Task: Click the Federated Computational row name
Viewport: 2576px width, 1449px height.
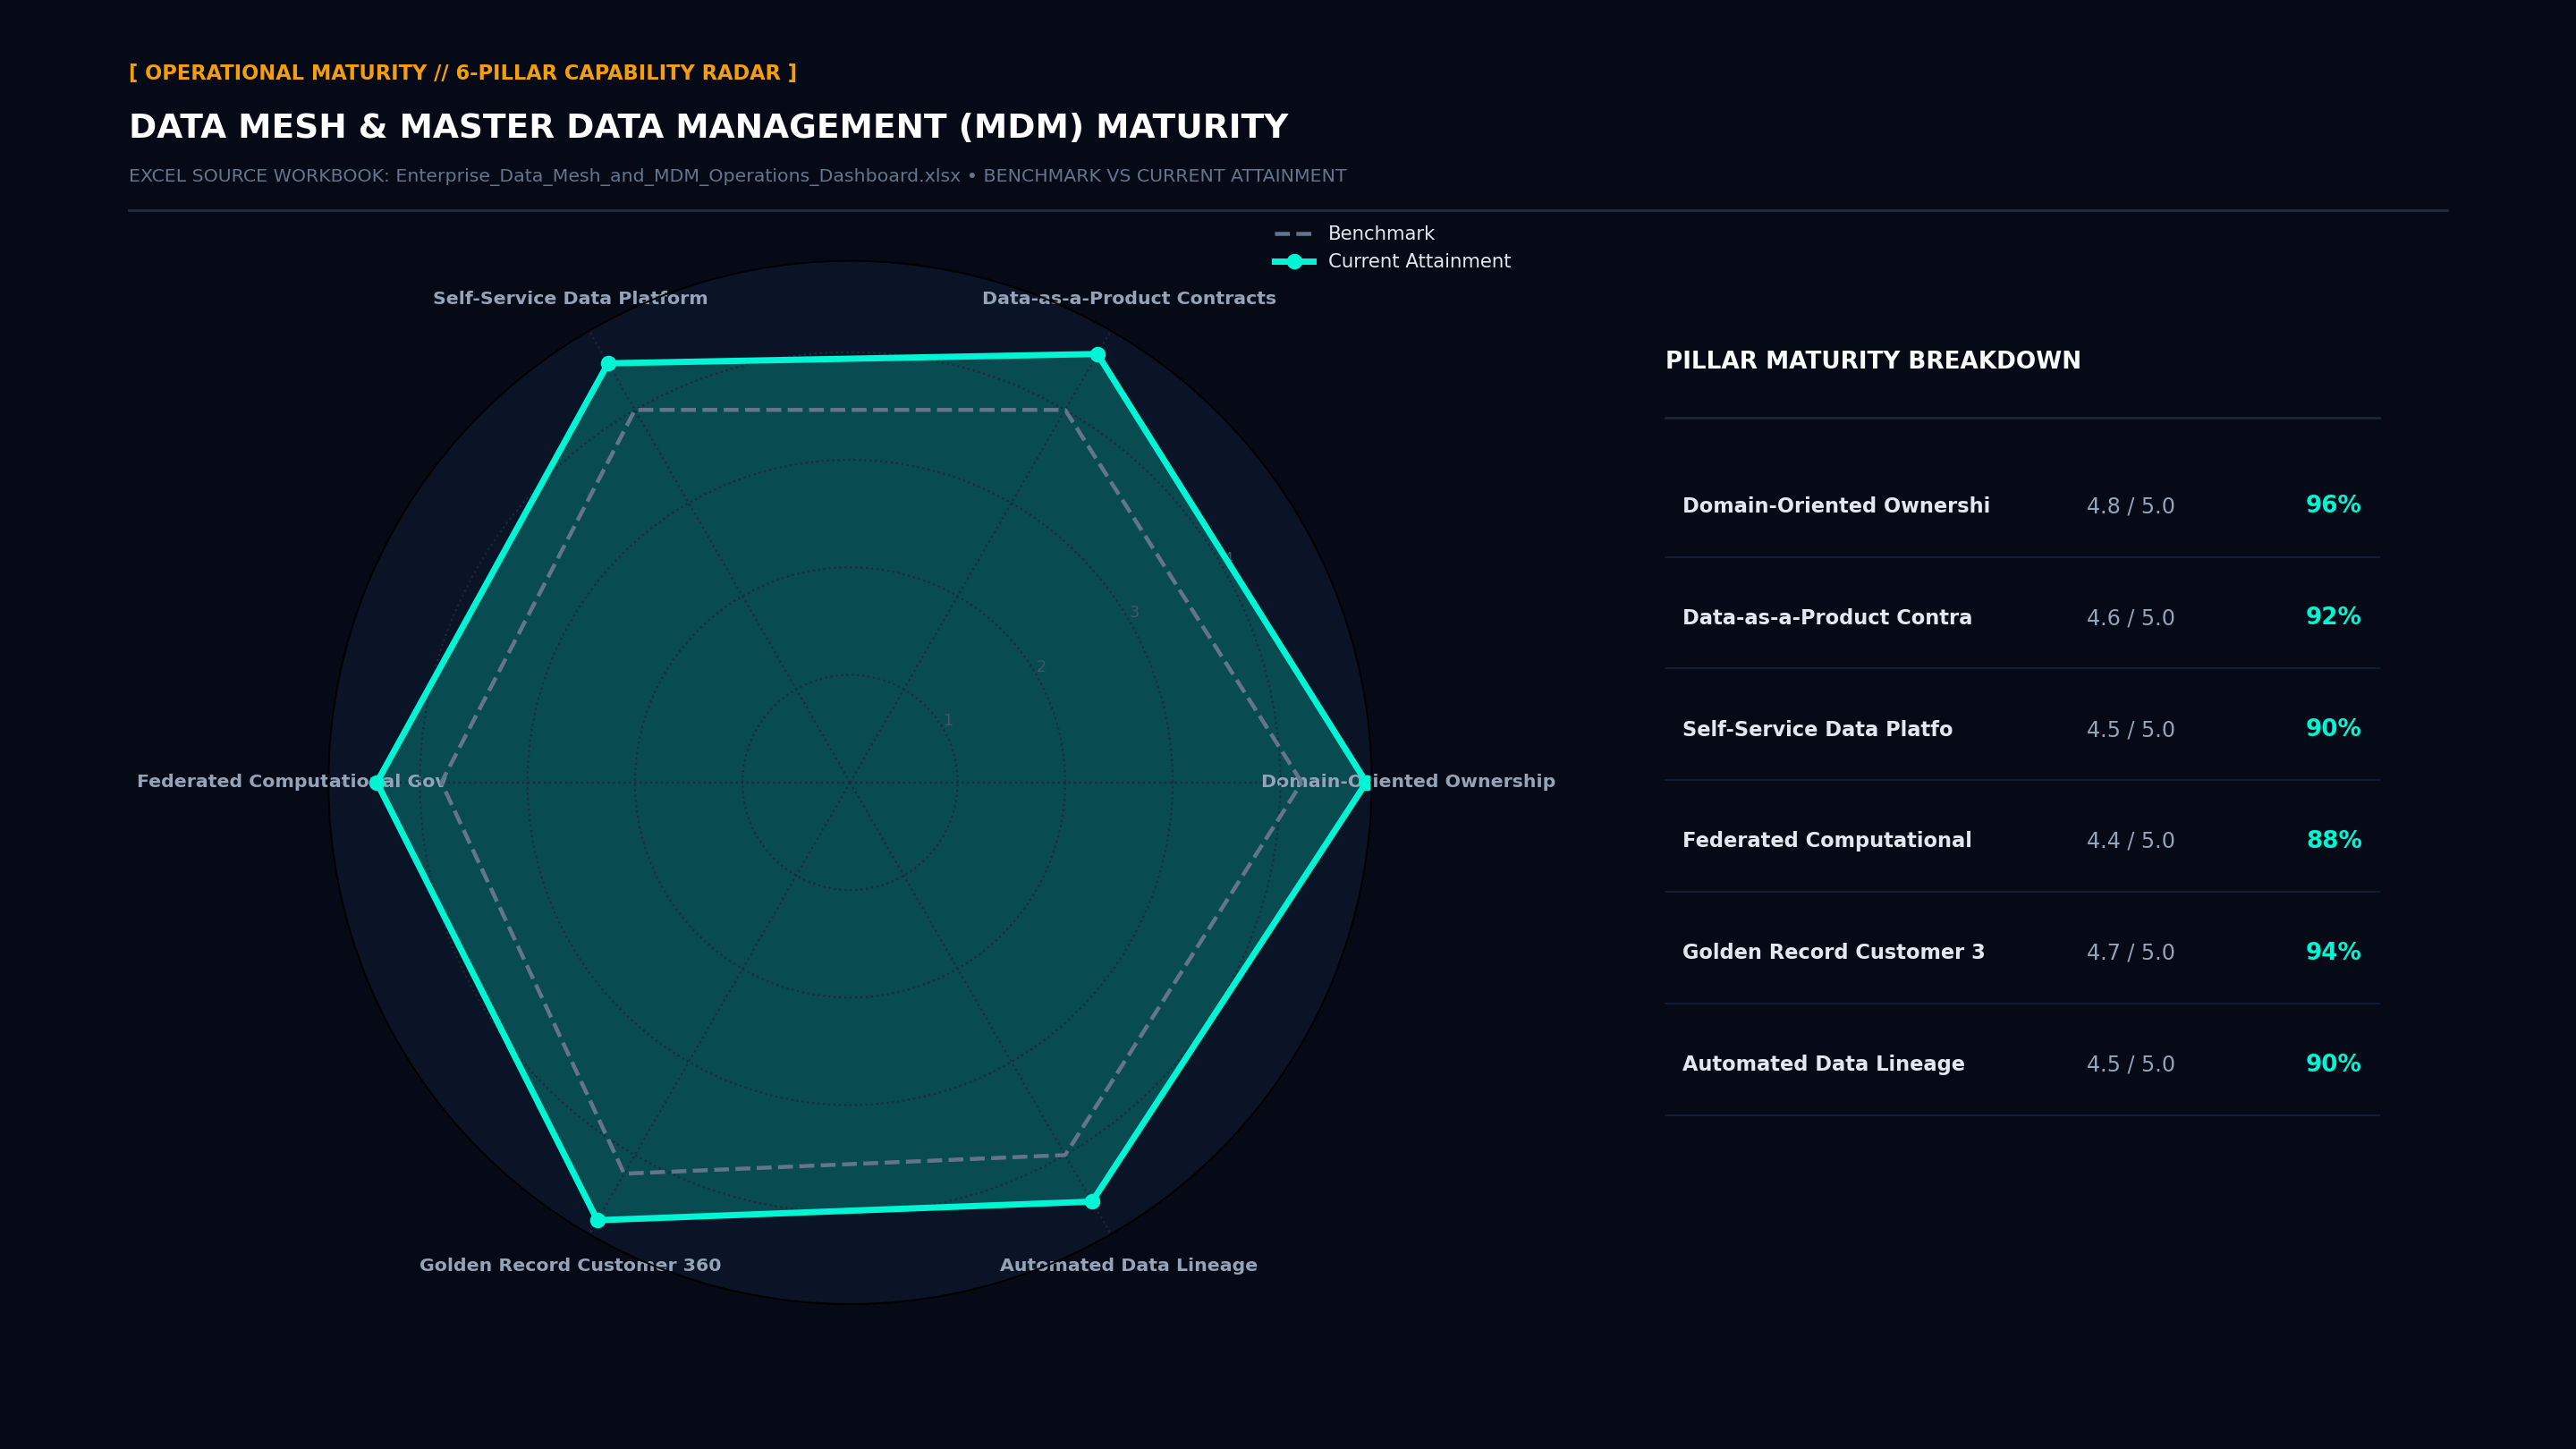Action: (x=1827, y=841)
